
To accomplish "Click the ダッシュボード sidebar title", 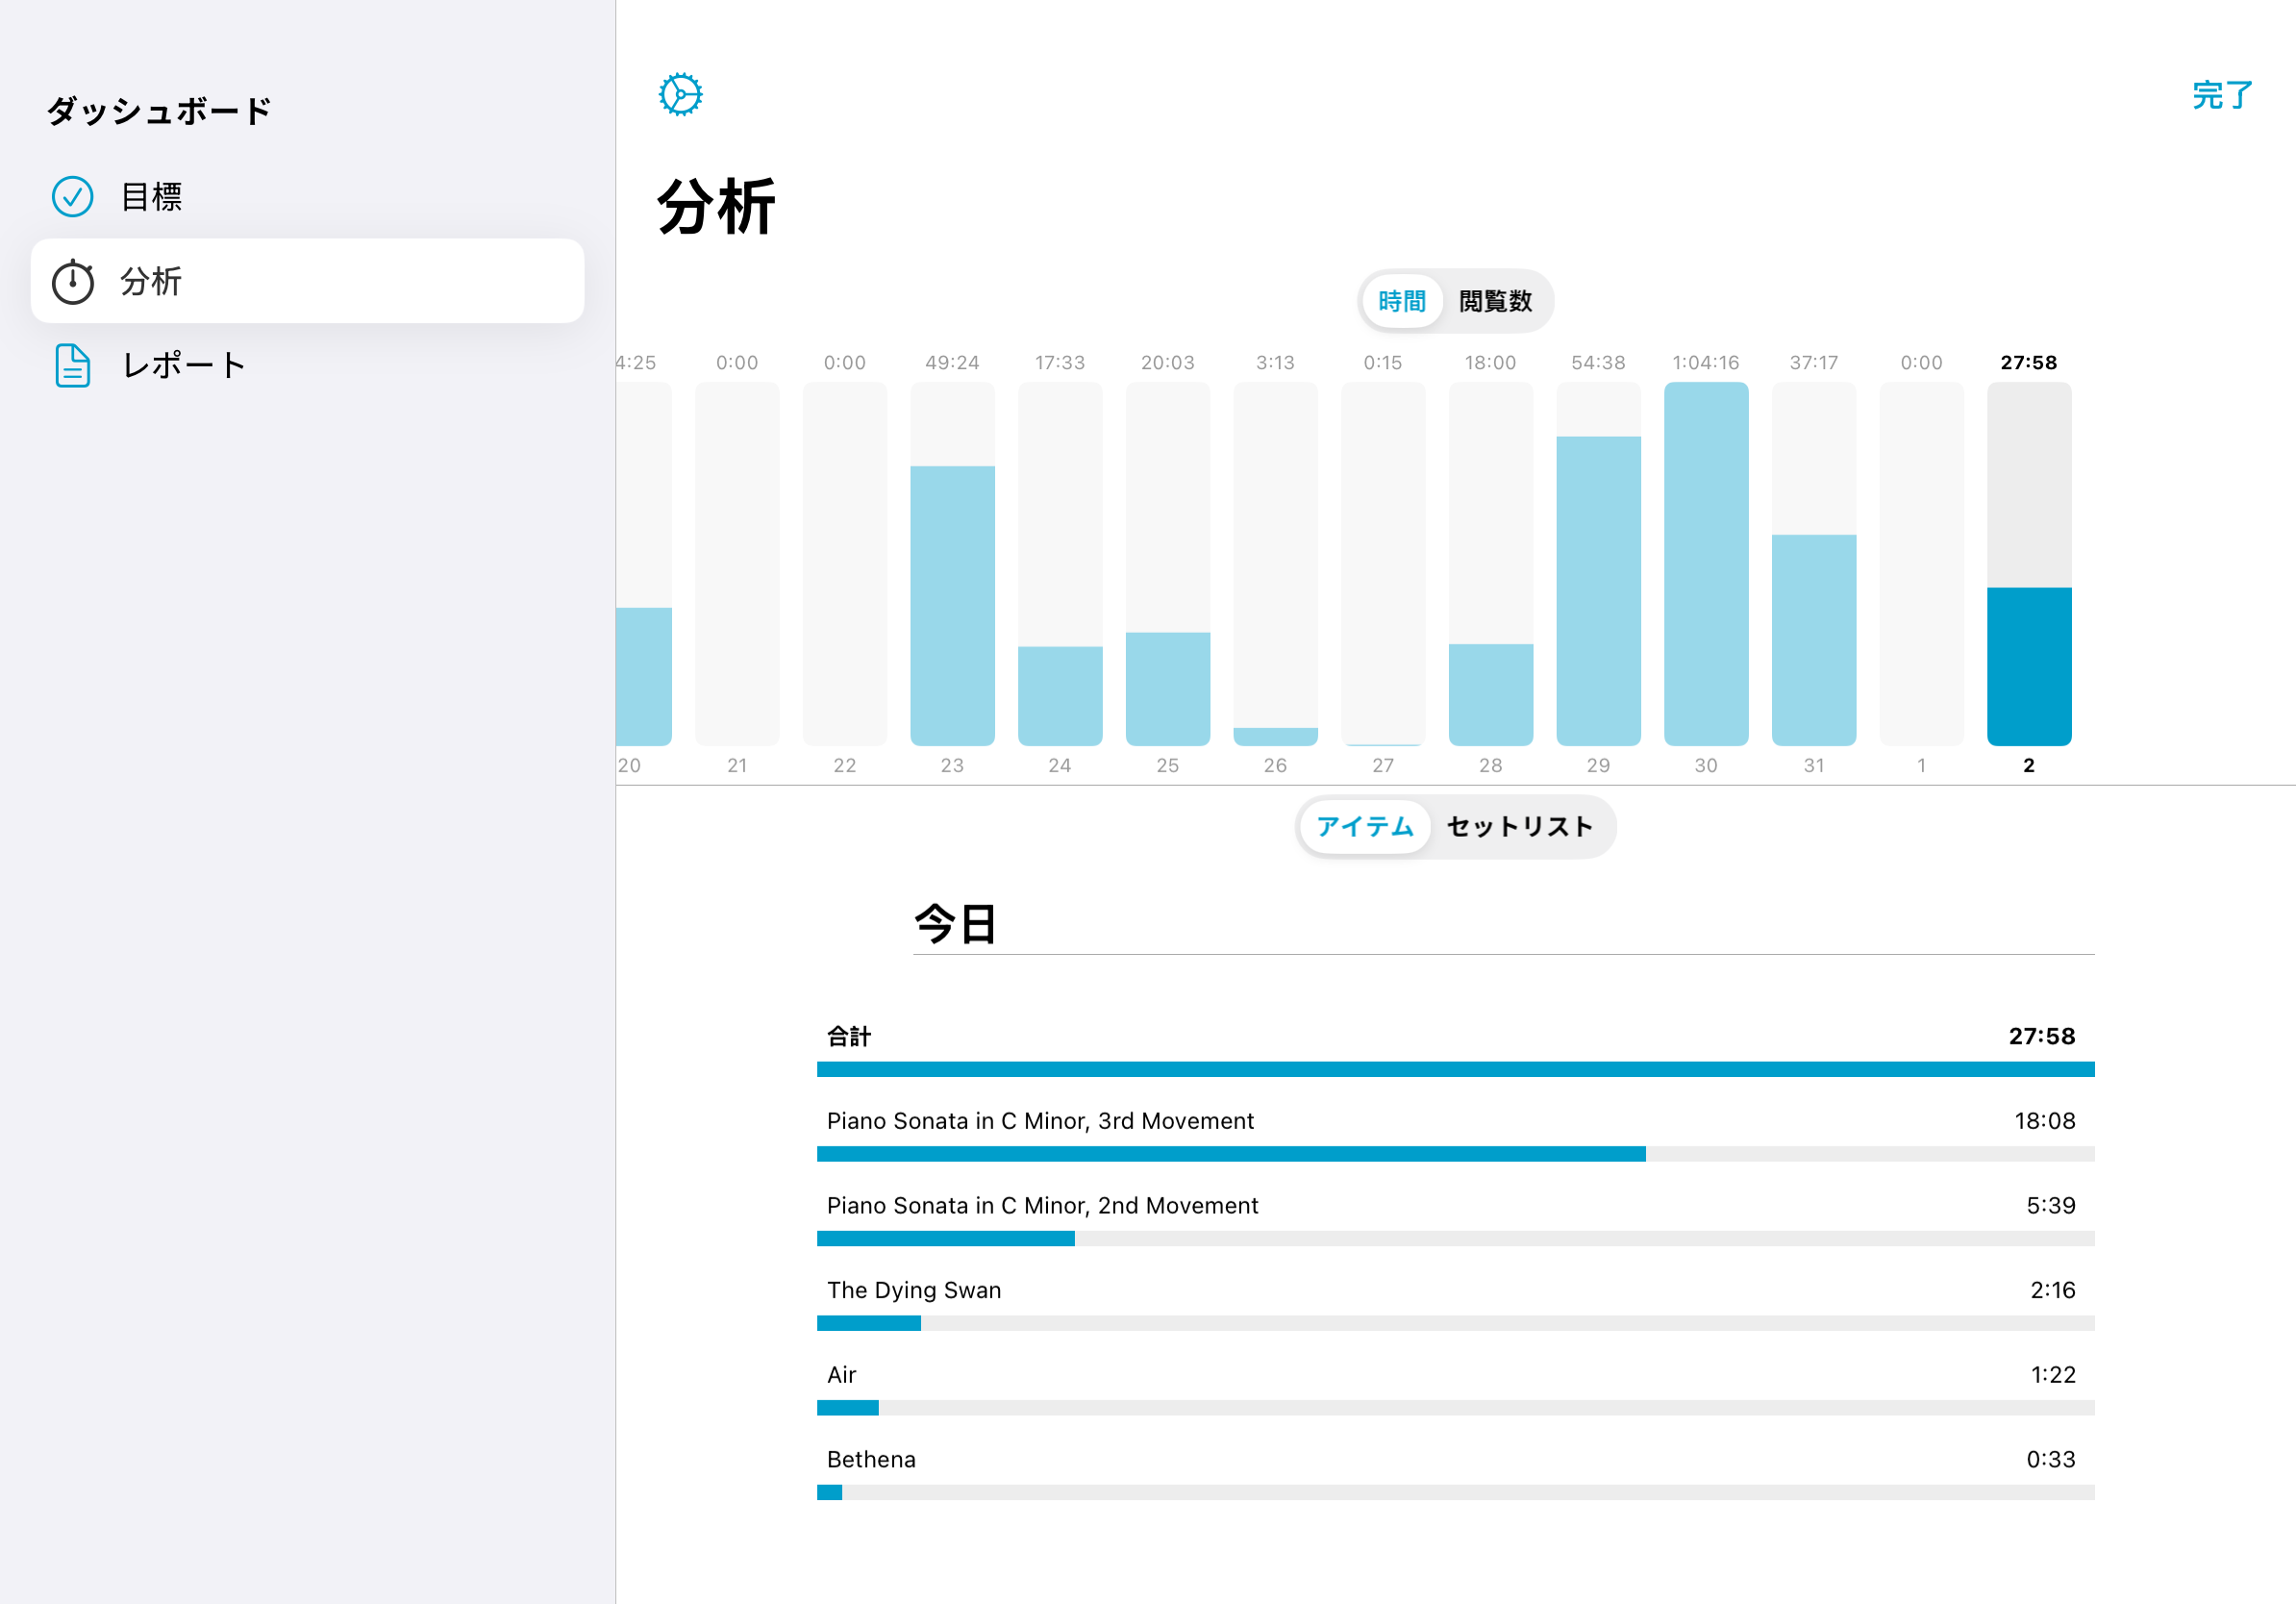I will 160,111.
